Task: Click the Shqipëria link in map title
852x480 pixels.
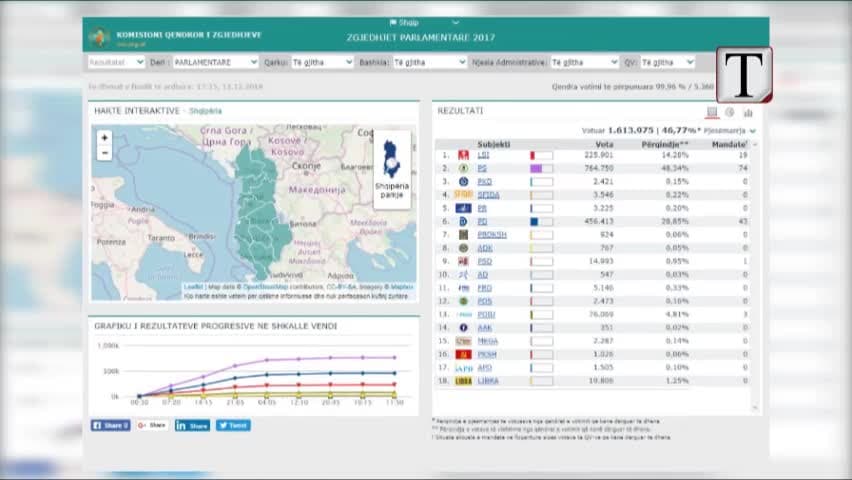Action: click(205, 111)
